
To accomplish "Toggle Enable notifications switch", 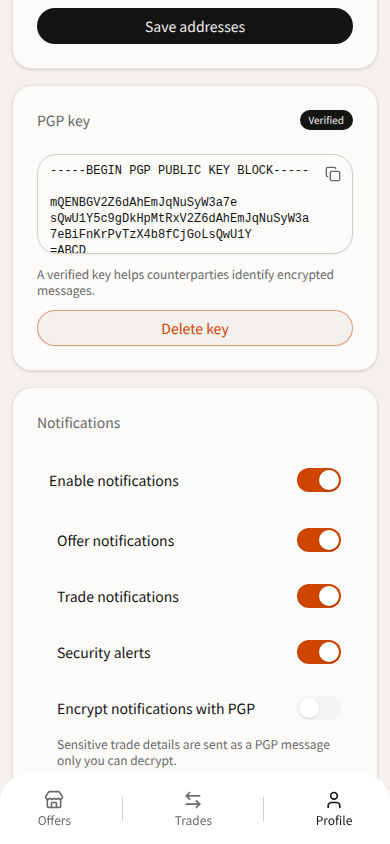I will [x=319, y=480].
